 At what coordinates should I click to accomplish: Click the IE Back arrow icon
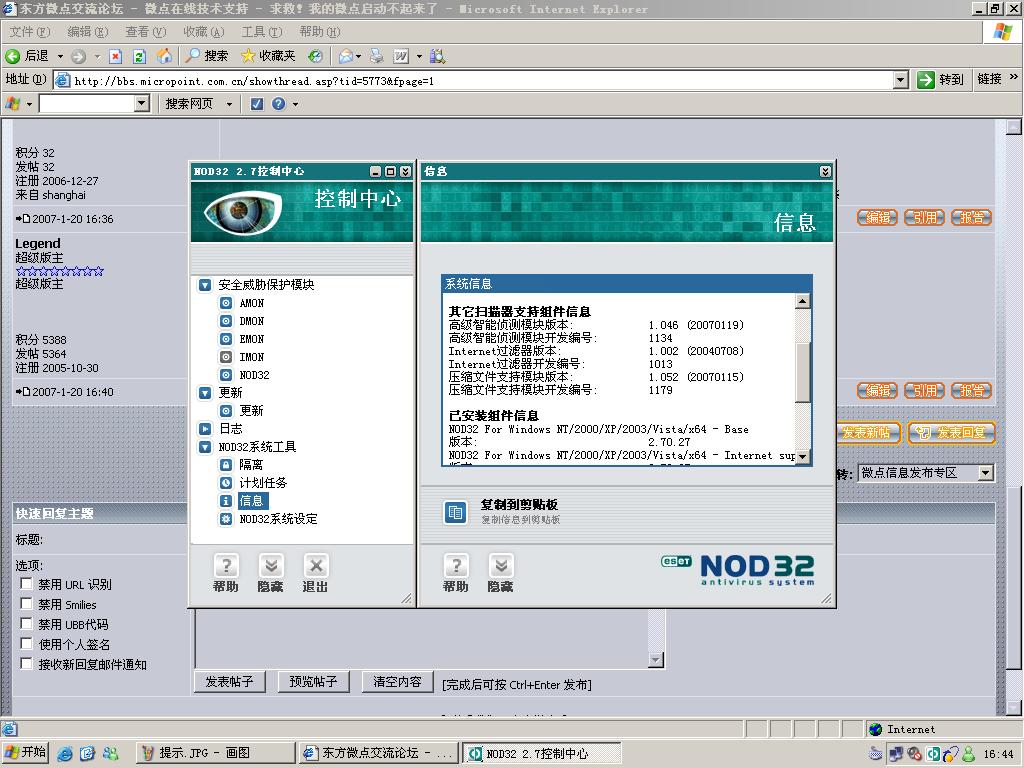(12, 56)
